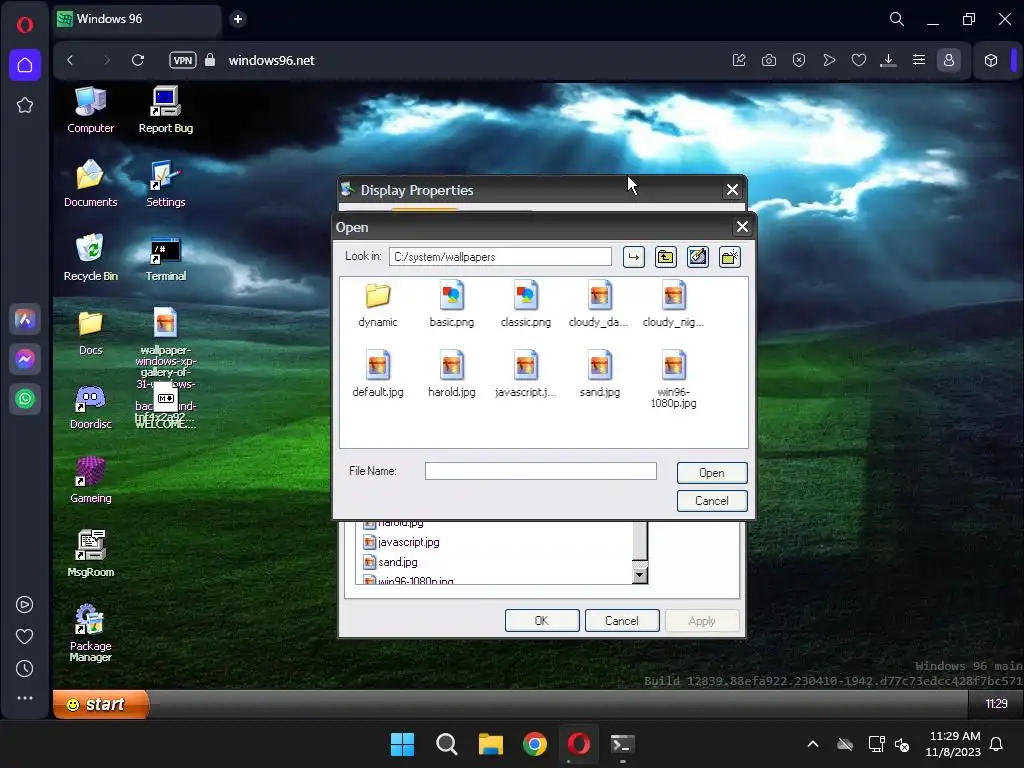This screenshot has width=1024, height=768.
Task: Select javascript.jpg in Display Properties list
Action: click(x=402, y=542)
